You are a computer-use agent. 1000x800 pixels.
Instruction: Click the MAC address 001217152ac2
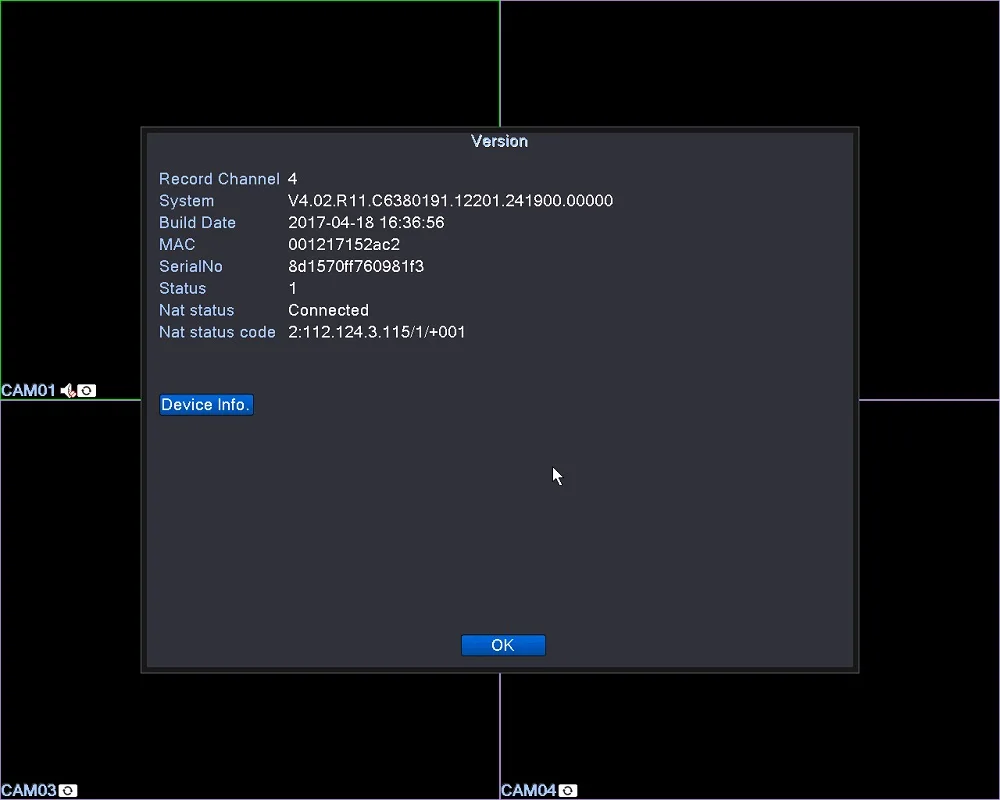point(344,244)
